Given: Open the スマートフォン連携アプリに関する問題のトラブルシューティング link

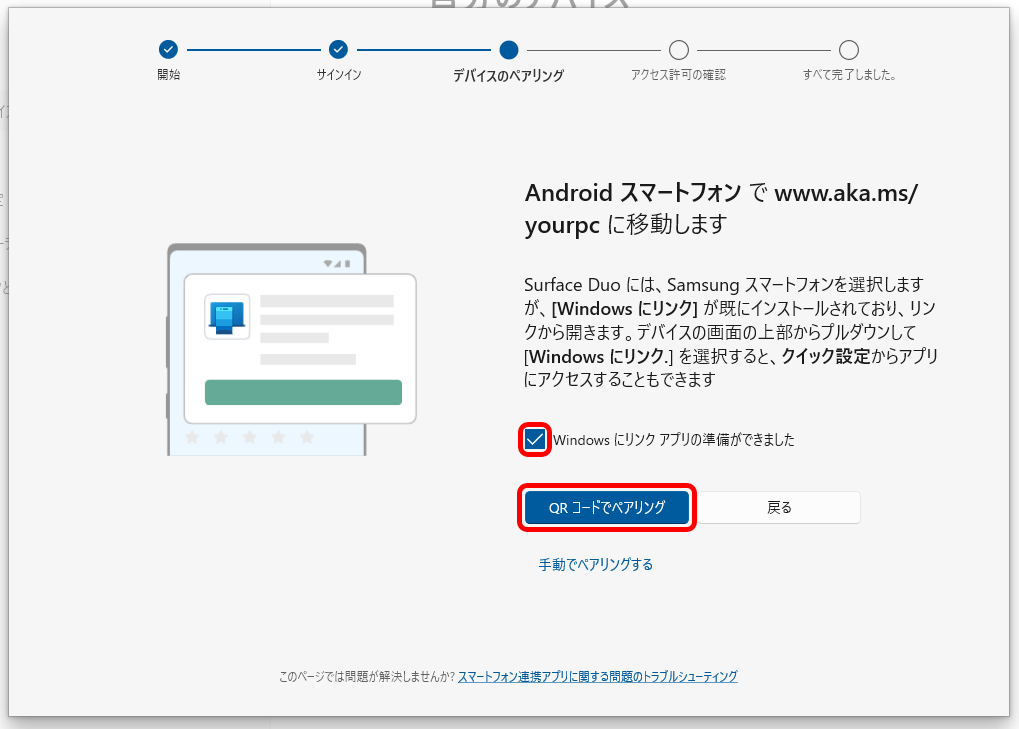Looking at the screenshot, I should (598, 676).
